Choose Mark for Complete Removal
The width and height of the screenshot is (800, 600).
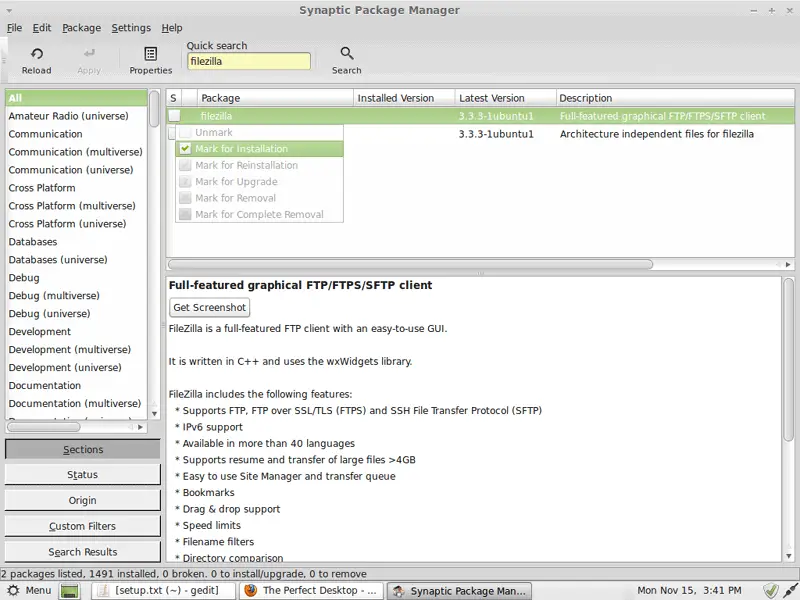pos(259,214)
